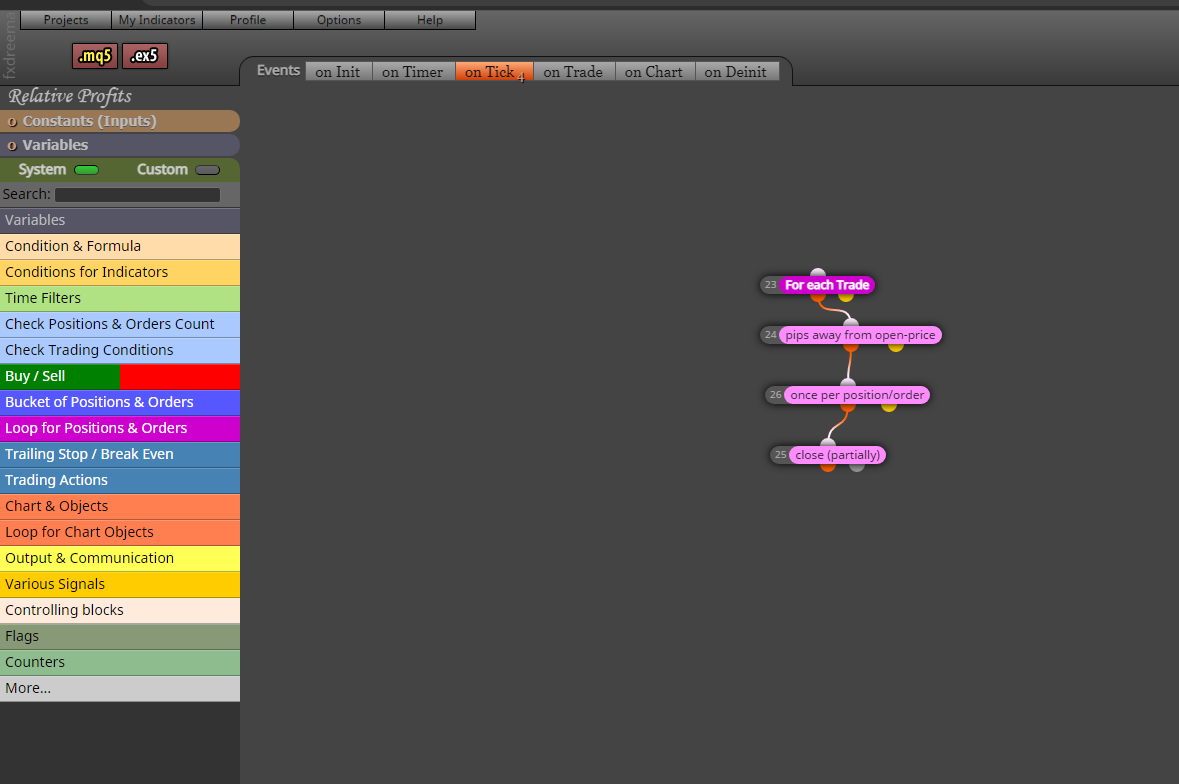Open the Options menu
The height and width of the screenshot is (784, 1179).
pos(338,20)
